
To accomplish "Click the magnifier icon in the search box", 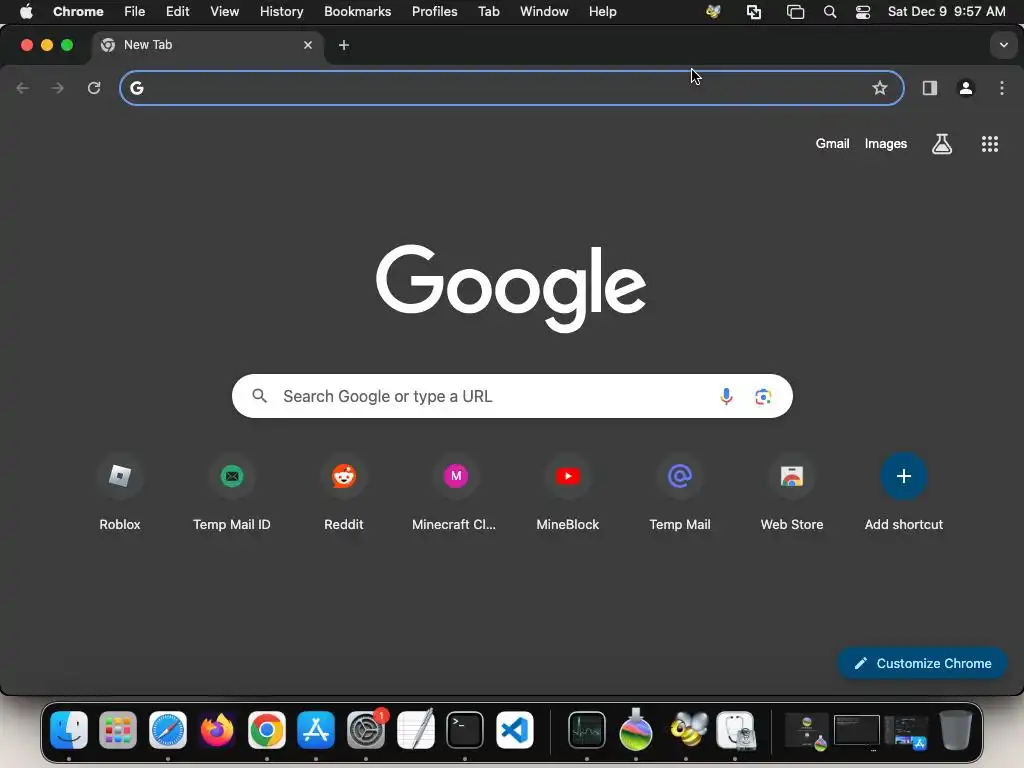I will click(260, 396).
